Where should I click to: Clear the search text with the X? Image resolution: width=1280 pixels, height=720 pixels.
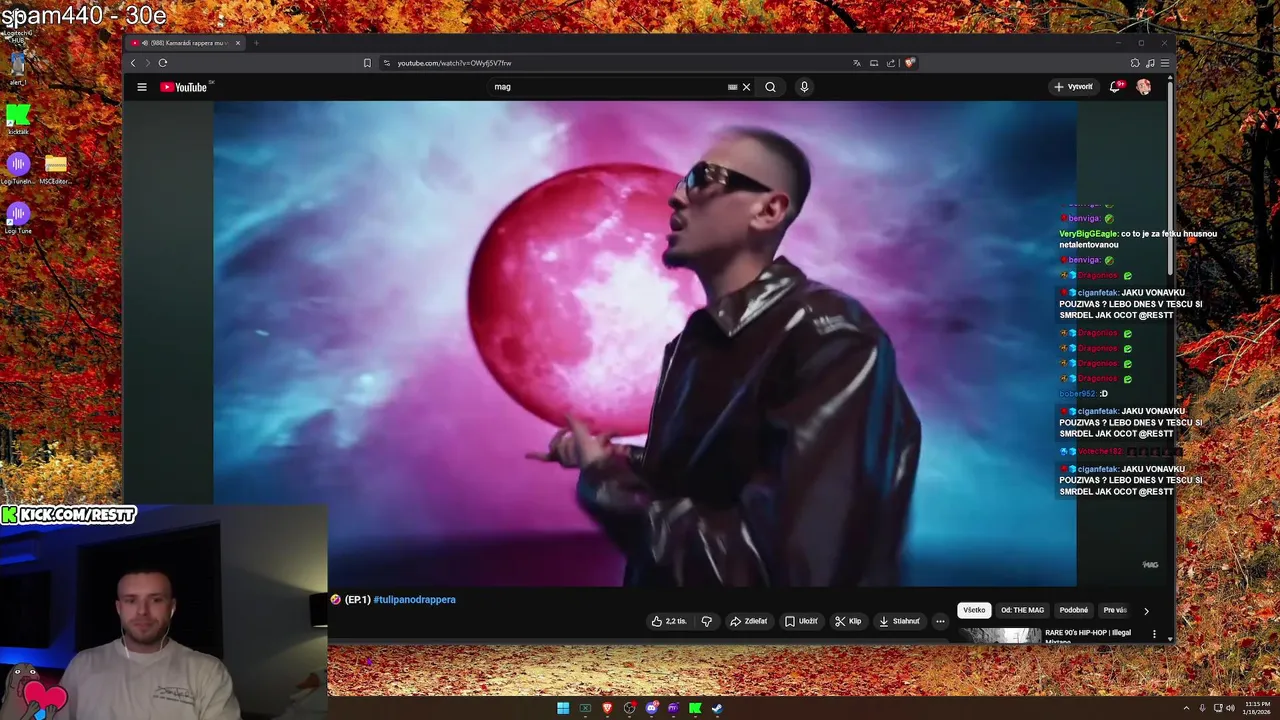(x=746, y=87)
